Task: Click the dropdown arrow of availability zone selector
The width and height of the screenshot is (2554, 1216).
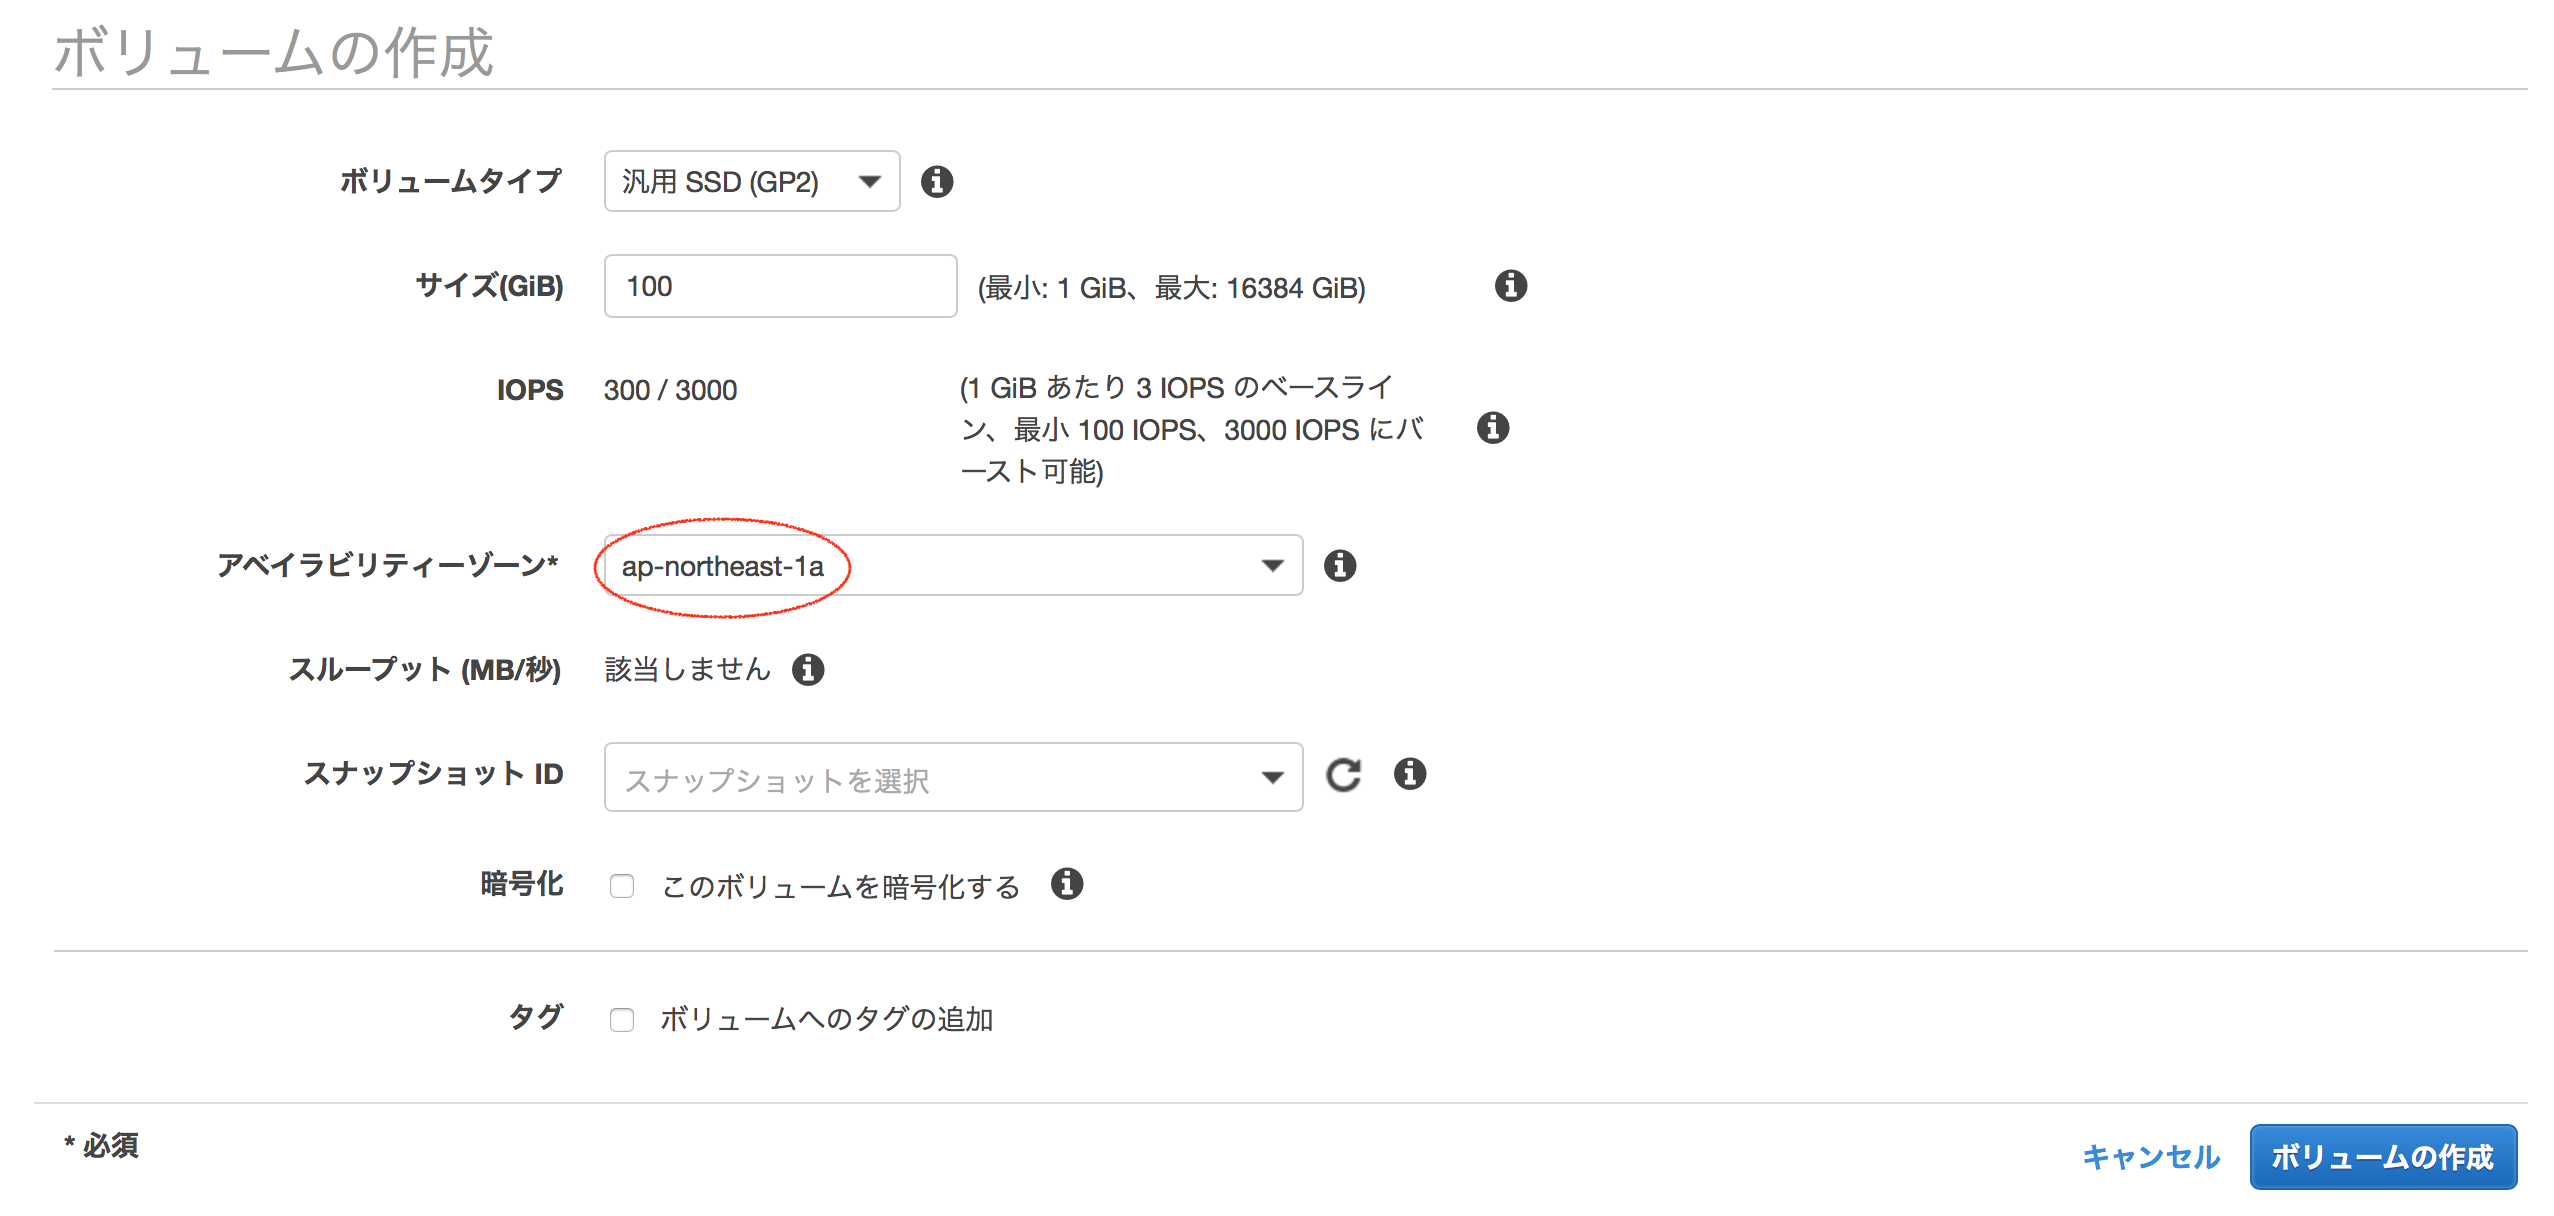Action: click(1272, 566)
